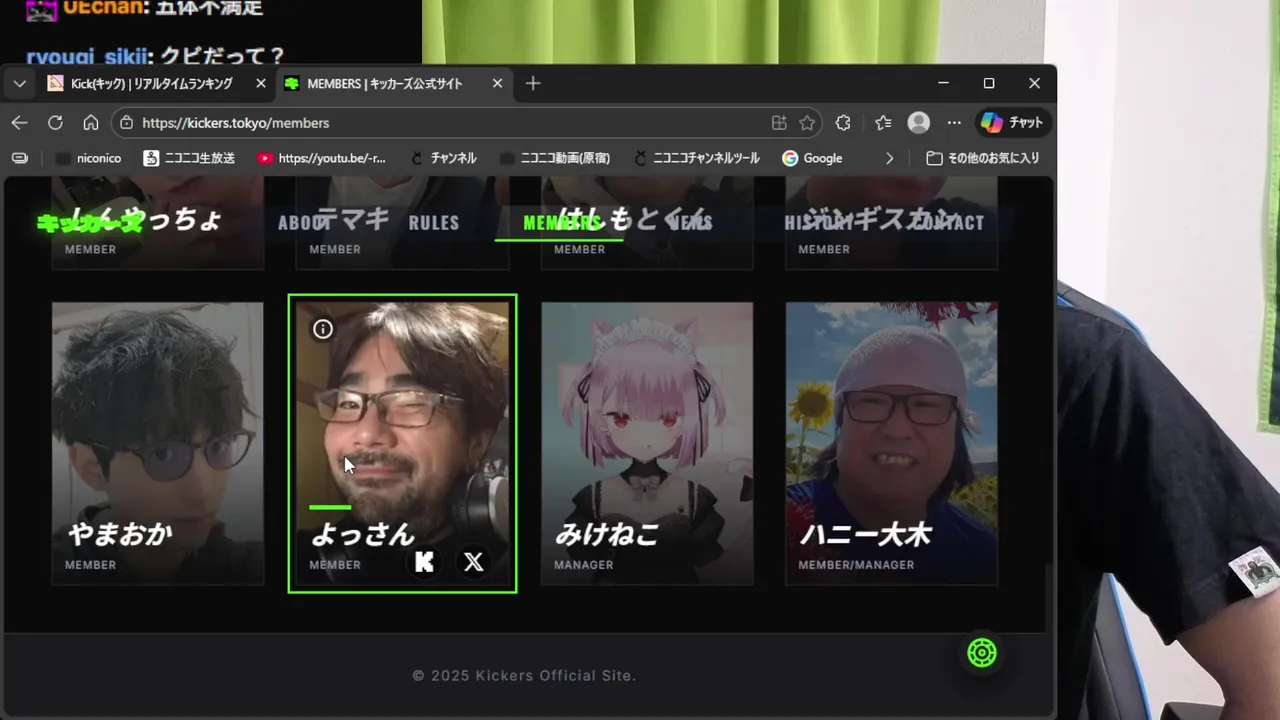Open a new browser tab
The height and width of the screenshot is (720, 1280).
point(533,84)
